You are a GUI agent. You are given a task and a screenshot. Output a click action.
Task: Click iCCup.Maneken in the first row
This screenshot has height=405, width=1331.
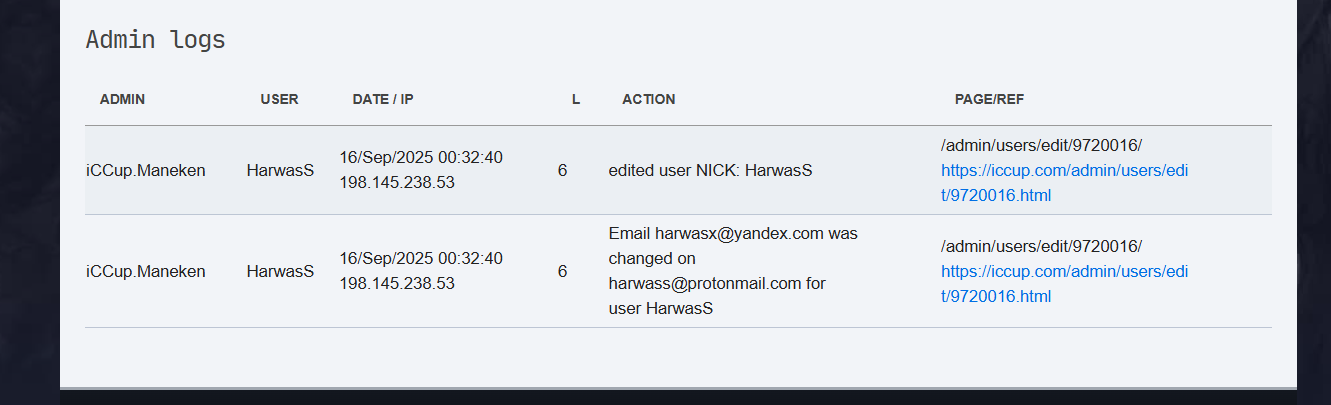[146, 171]
